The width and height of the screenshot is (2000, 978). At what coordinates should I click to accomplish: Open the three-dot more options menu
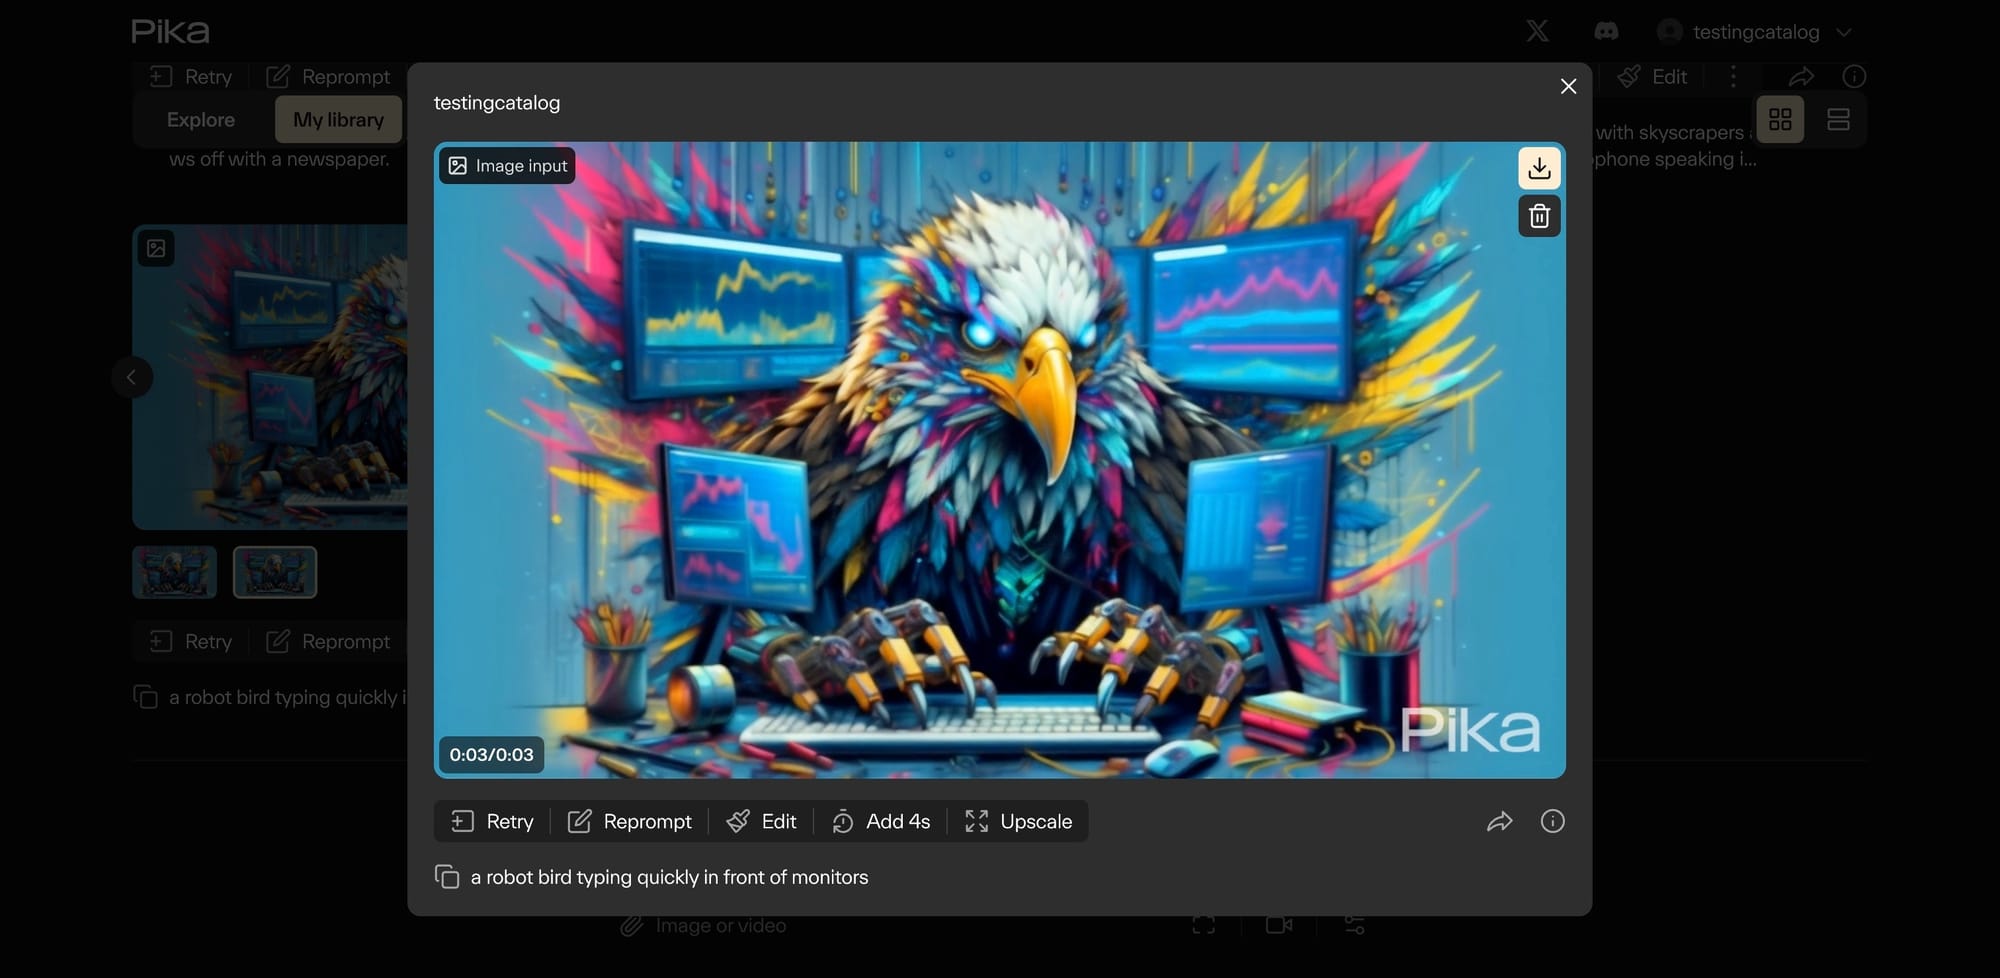click(x=1734, y=77)
